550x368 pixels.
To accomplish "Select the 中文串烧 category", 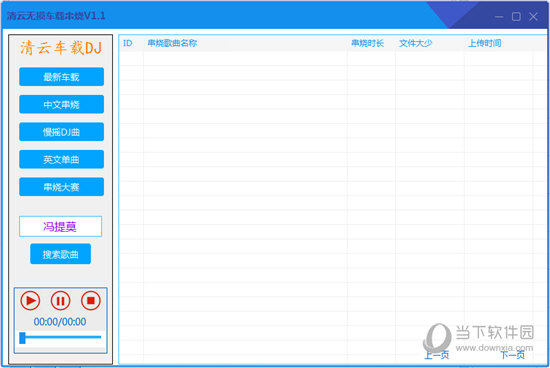I will (x=61, y=104).
